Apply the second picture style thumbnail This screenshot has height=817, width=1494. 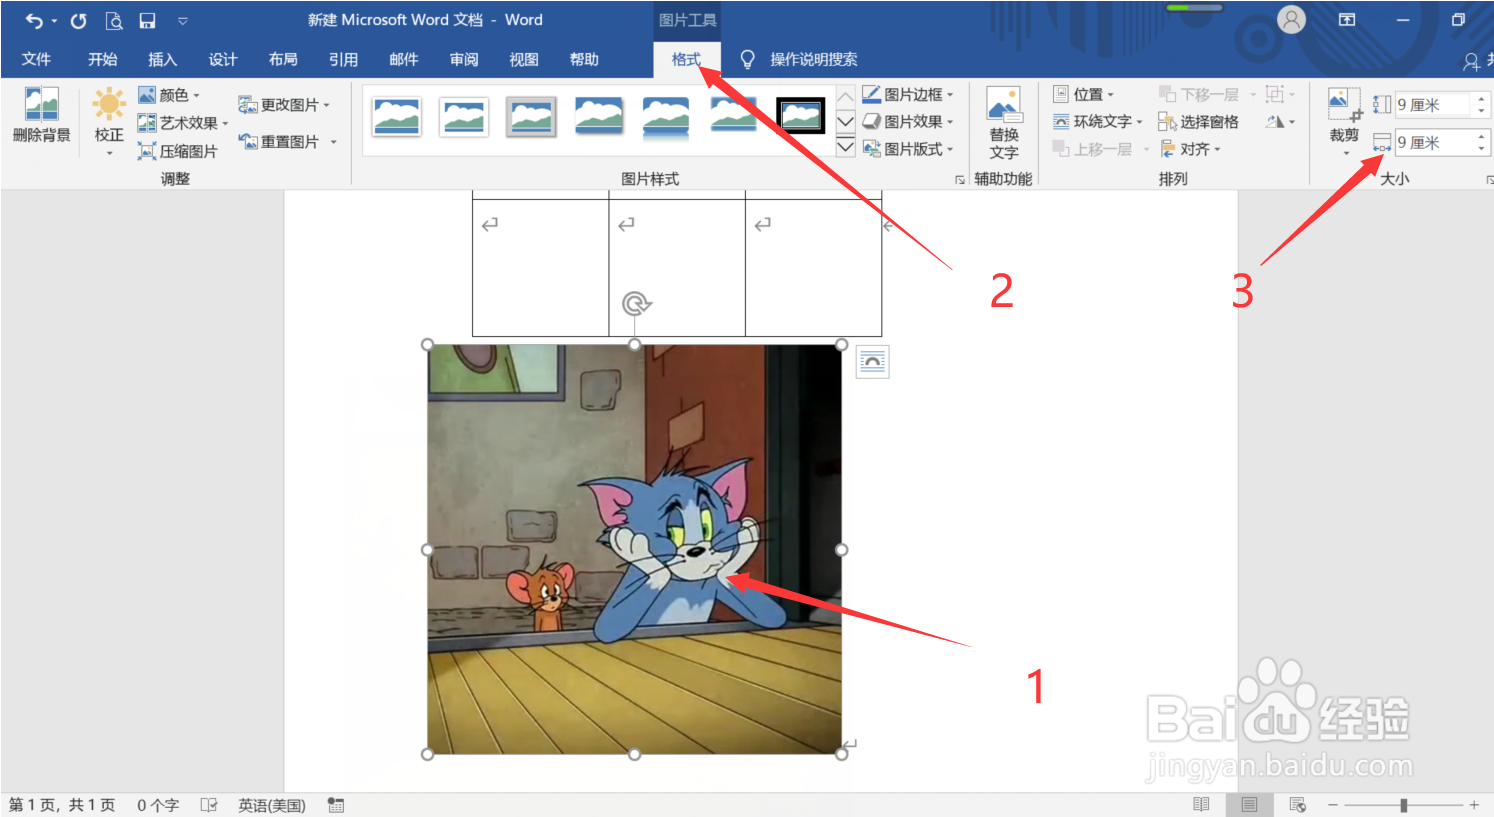(x=464, y=117)
